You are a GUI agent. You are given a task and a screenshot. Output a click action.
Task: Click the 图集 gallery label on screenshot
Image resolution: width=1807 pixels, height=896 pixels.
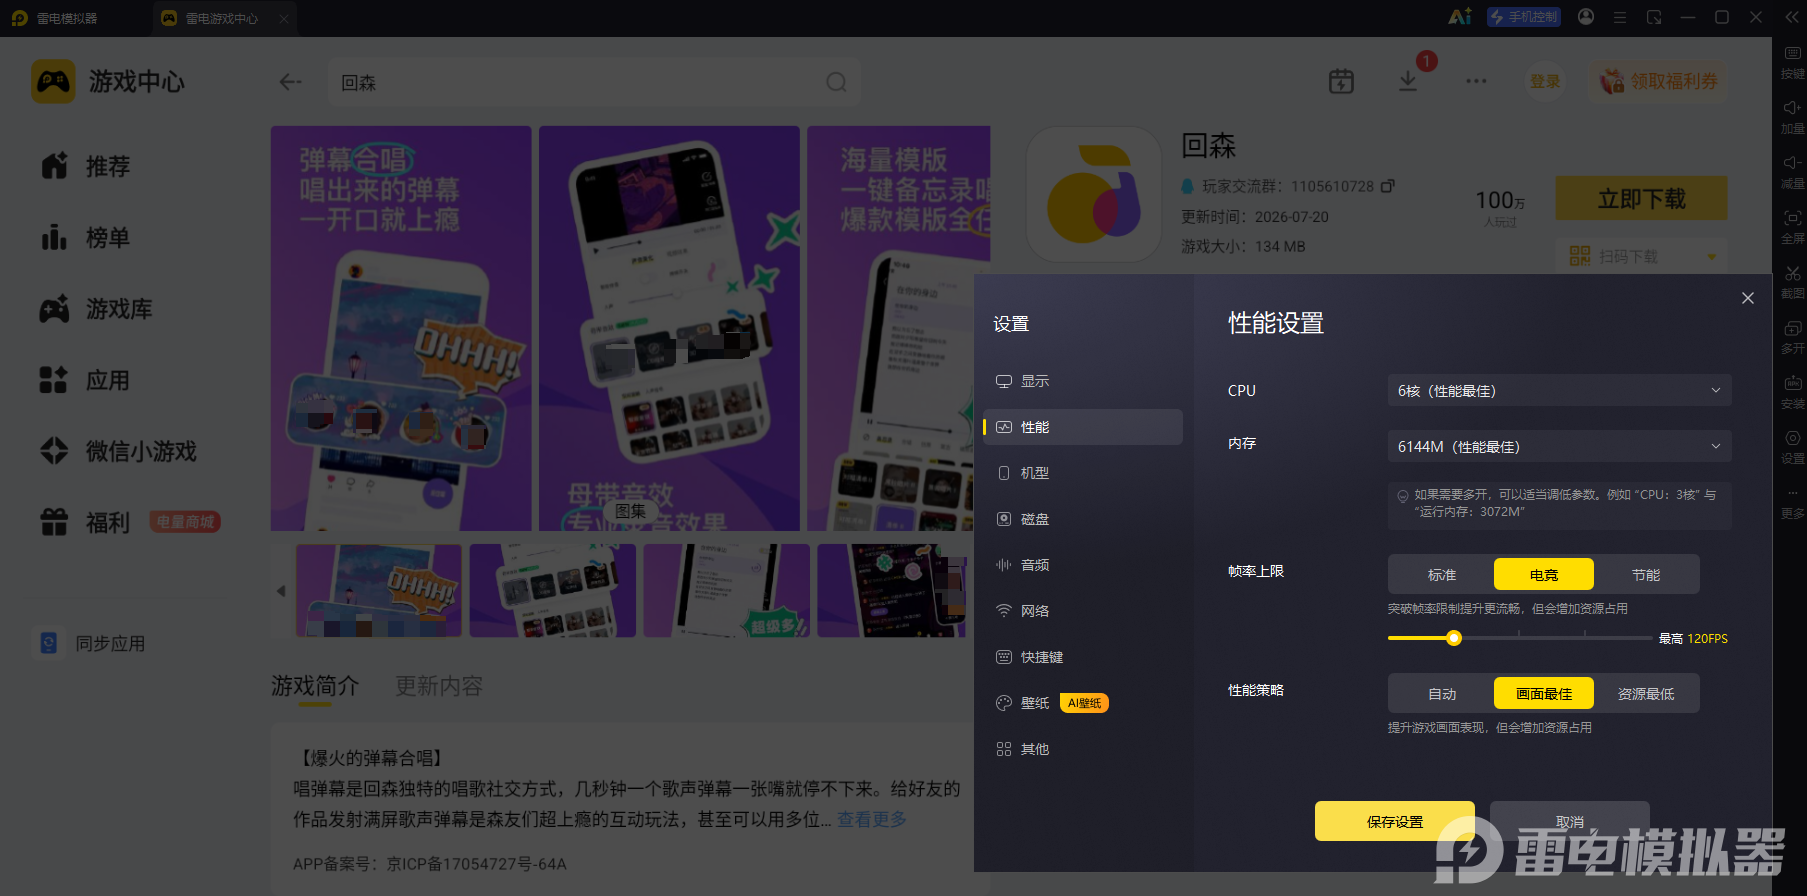[630, 511]
